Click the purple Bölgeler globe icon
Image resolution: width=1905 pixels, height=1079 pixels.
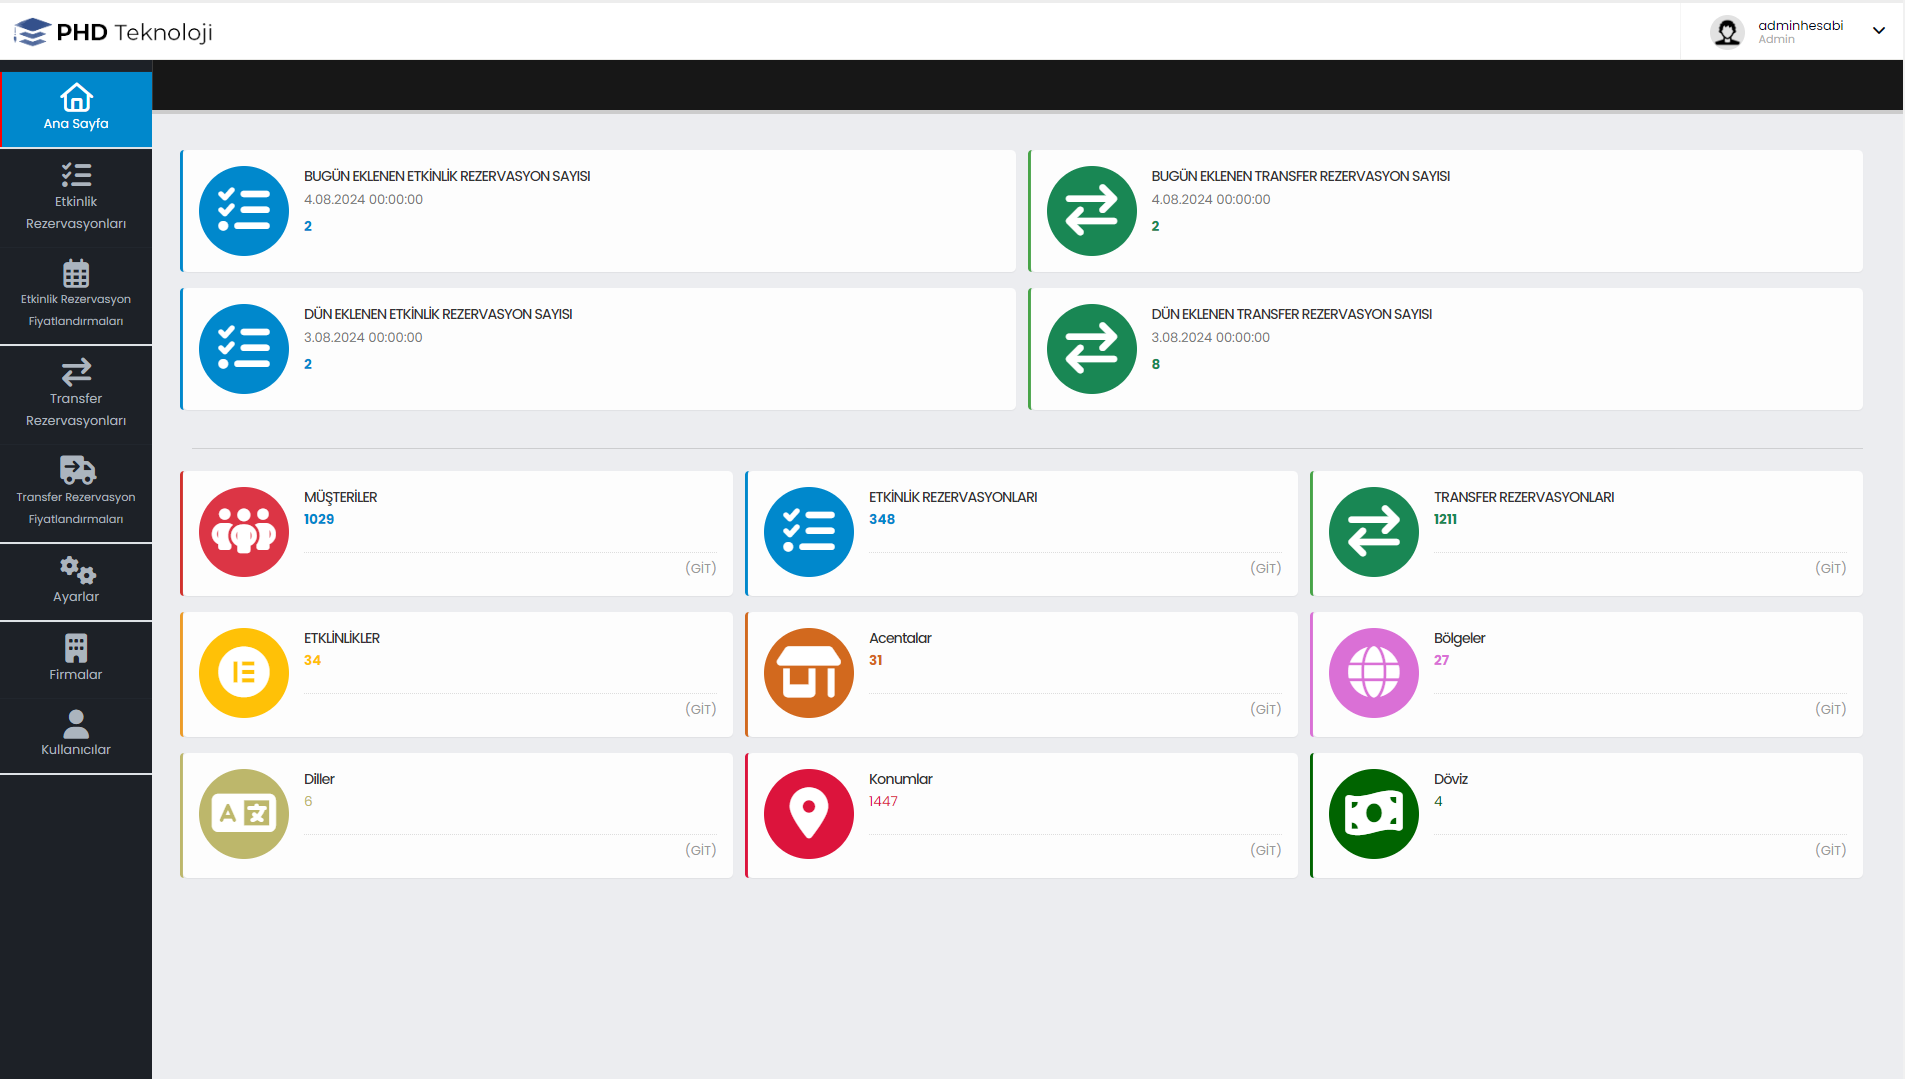[1373, 673]
